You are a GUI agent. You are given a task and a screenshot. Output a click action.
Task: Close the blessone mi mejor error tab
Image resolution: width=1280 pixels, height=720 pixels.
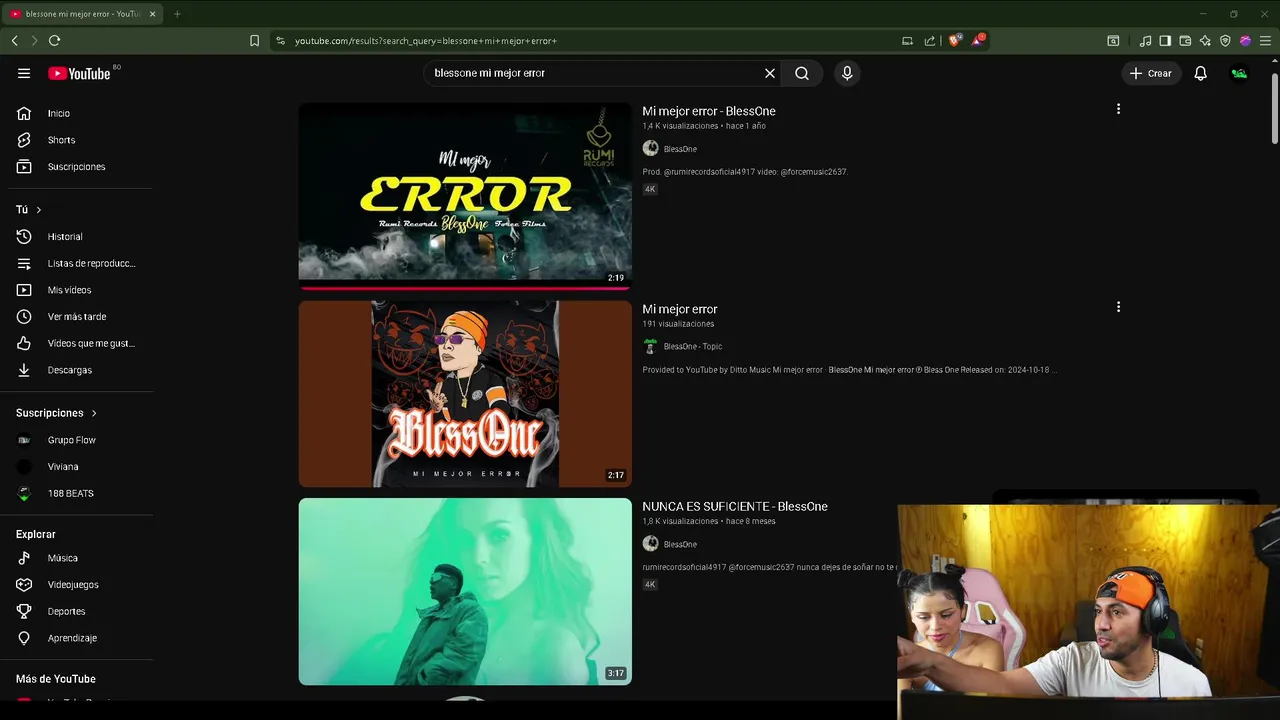point(152,14)
